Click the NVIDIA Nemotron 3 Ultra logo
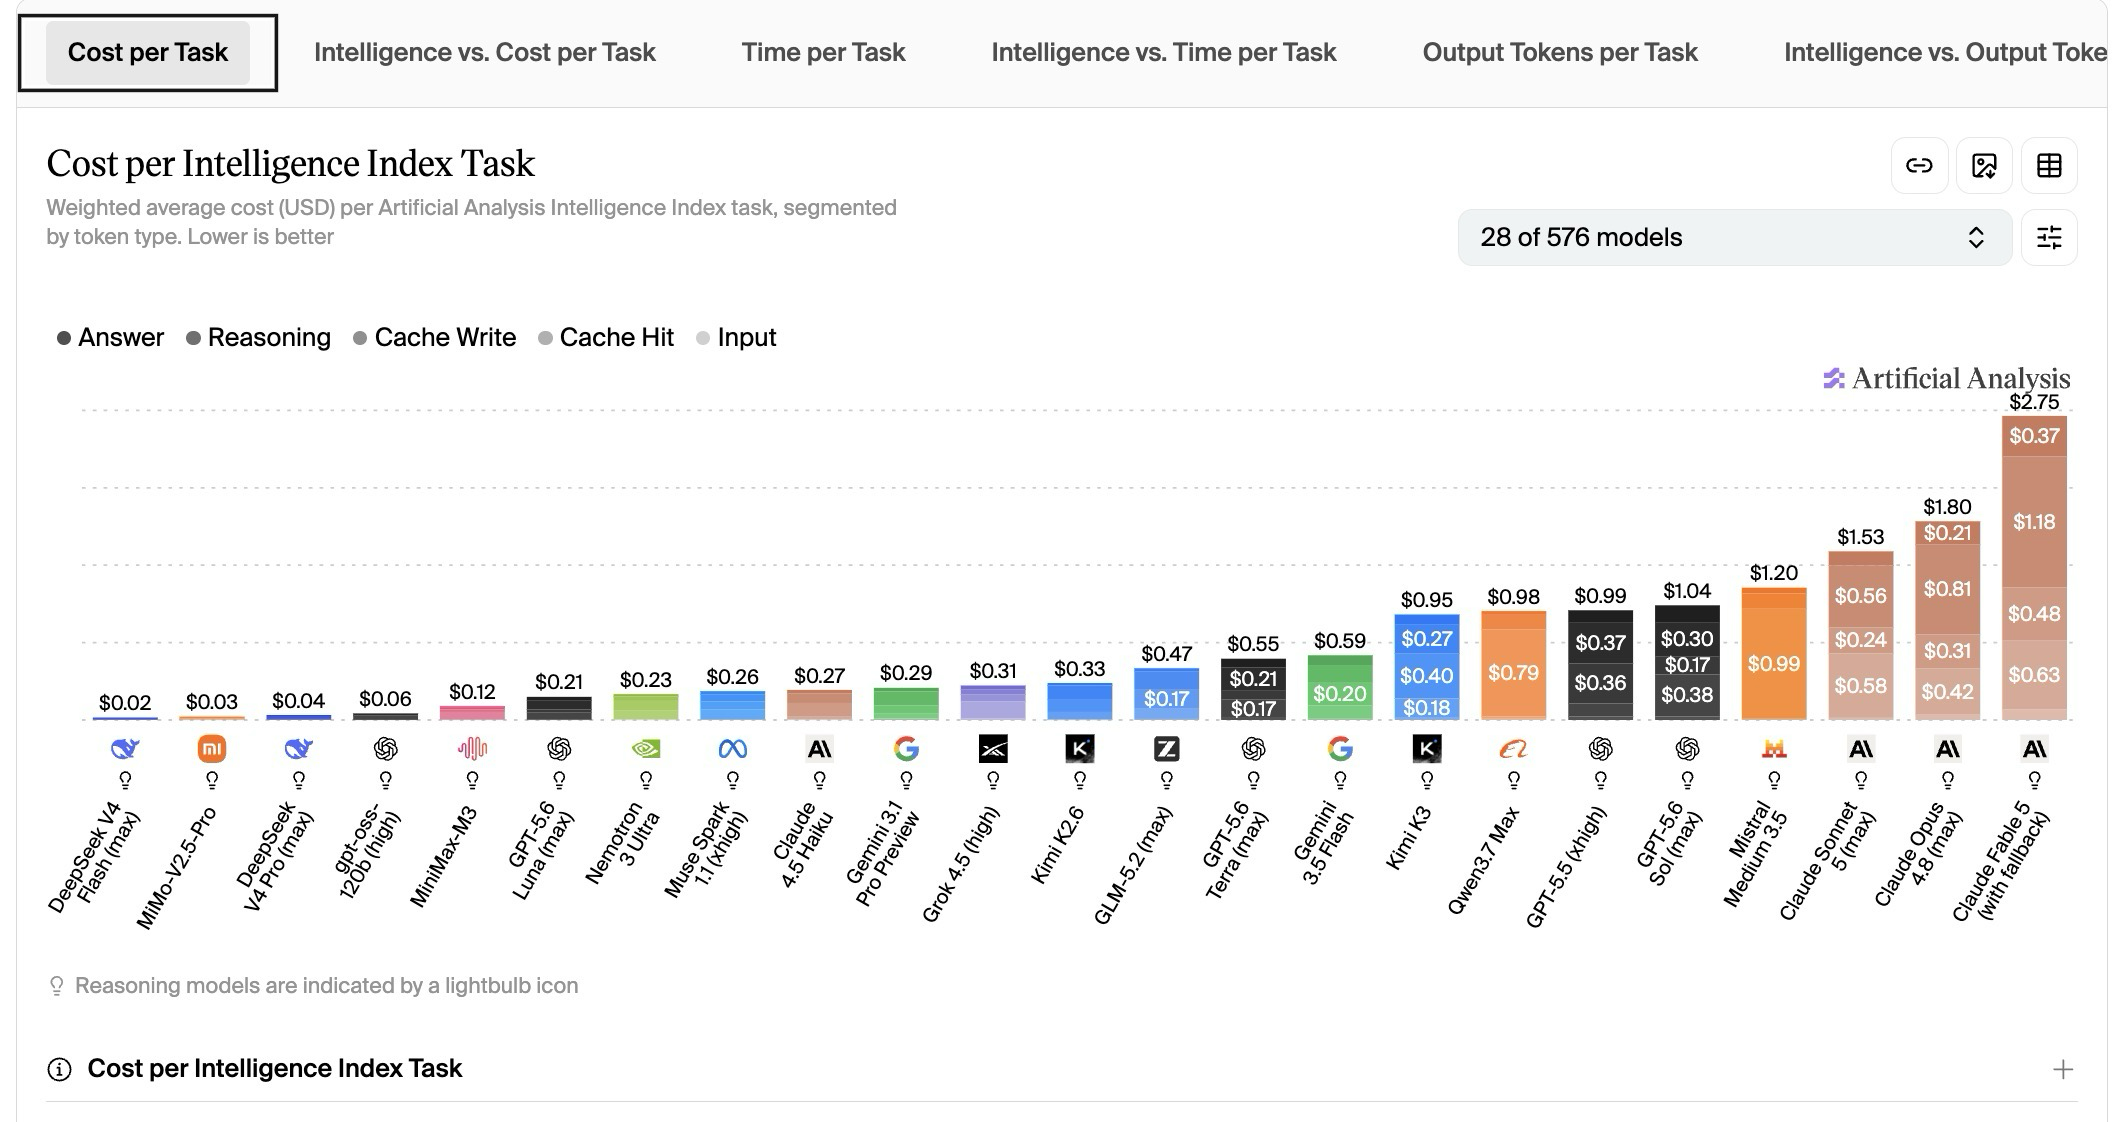This screenshot has width=2122, height=1122. click(646, 748)
